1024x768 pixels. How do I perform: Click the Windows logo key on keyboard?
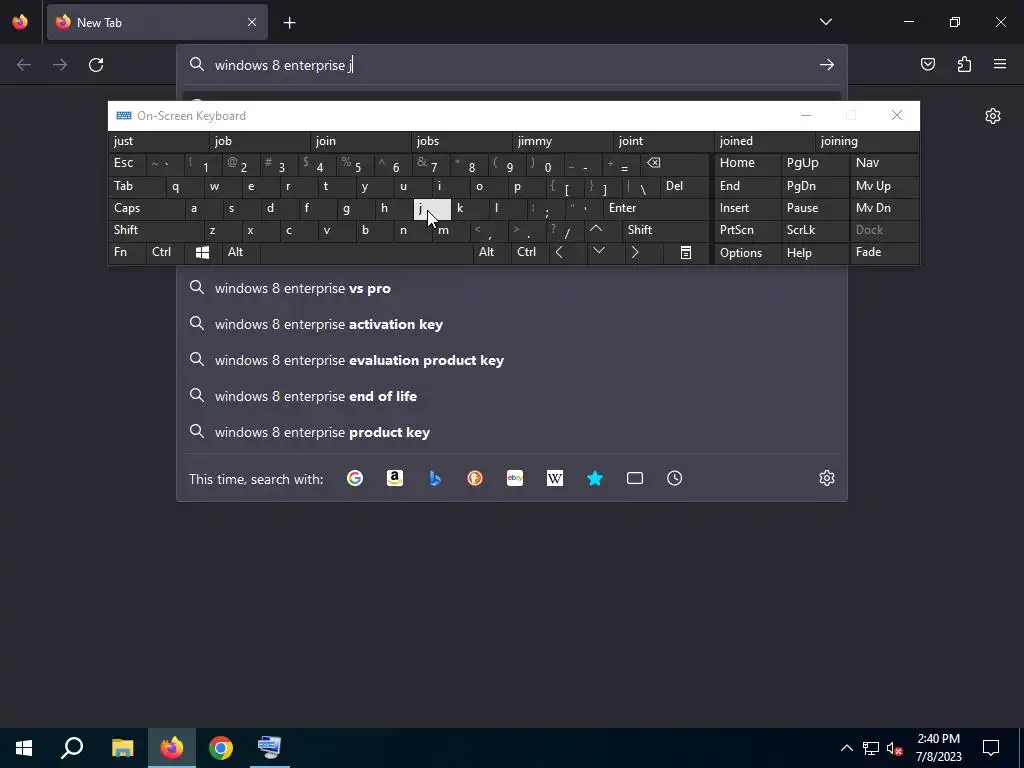click(202, 252)
